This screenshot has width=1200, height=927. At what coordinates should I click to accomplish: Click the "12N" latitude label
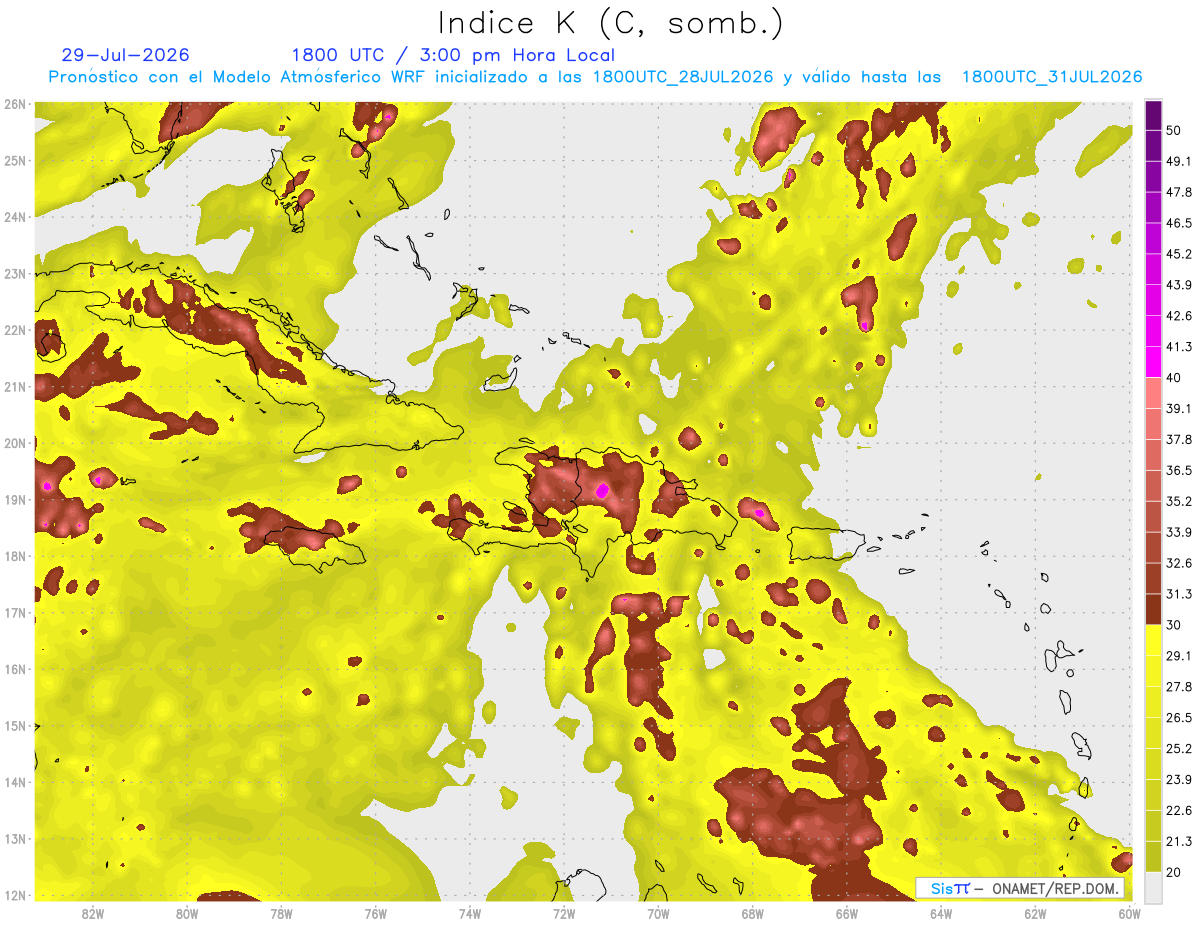(15, 895)
